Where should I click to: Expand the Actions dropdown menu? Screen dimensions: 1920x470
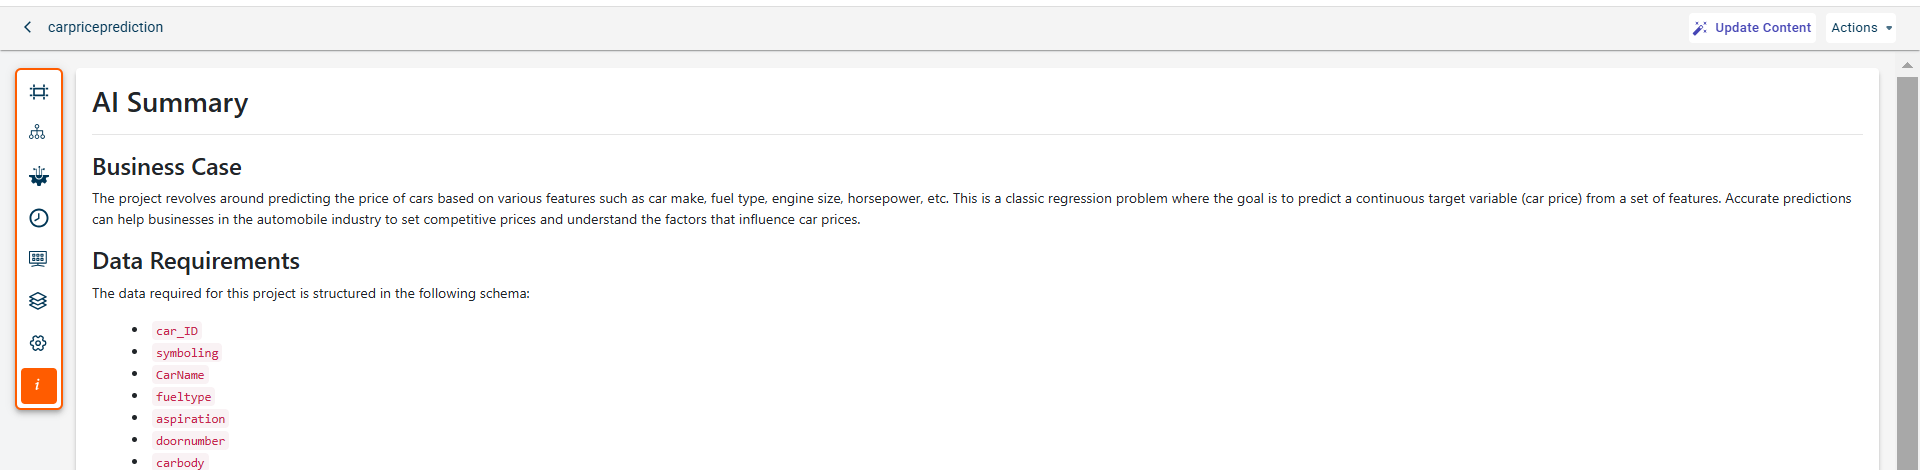pyautogui.click(x=1854, y=28)
